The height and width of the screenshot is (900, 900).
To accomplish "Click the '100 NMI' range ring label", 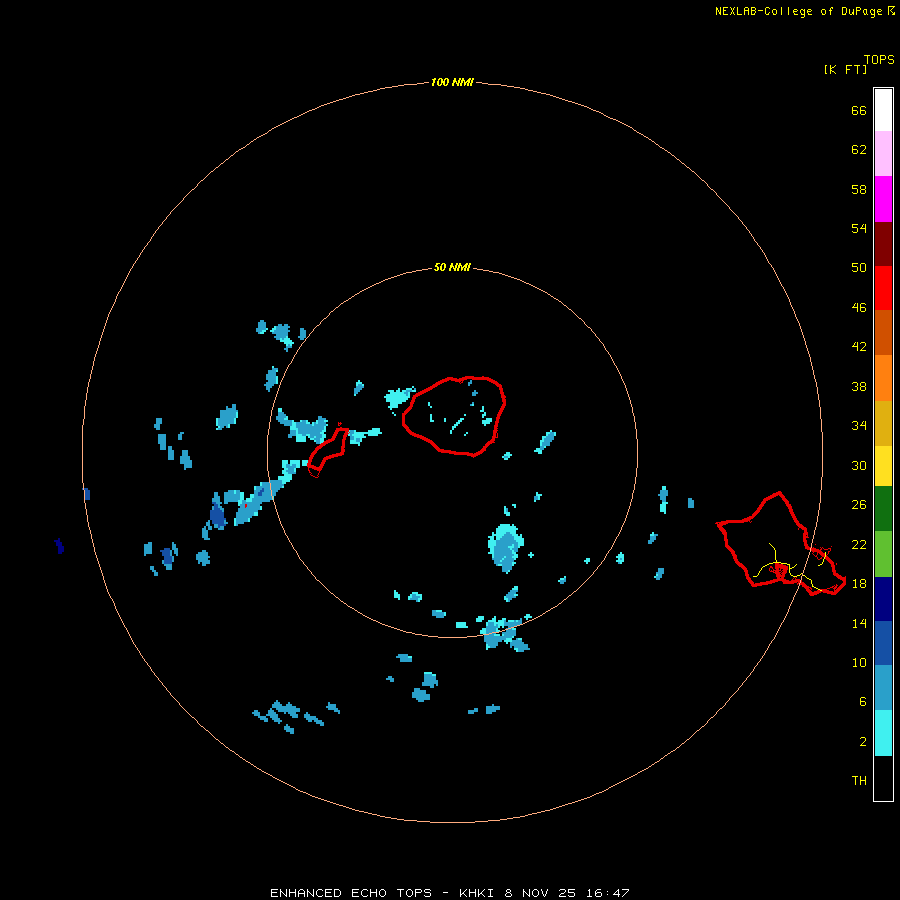I will pyautogui.click(x=452, y=82).
